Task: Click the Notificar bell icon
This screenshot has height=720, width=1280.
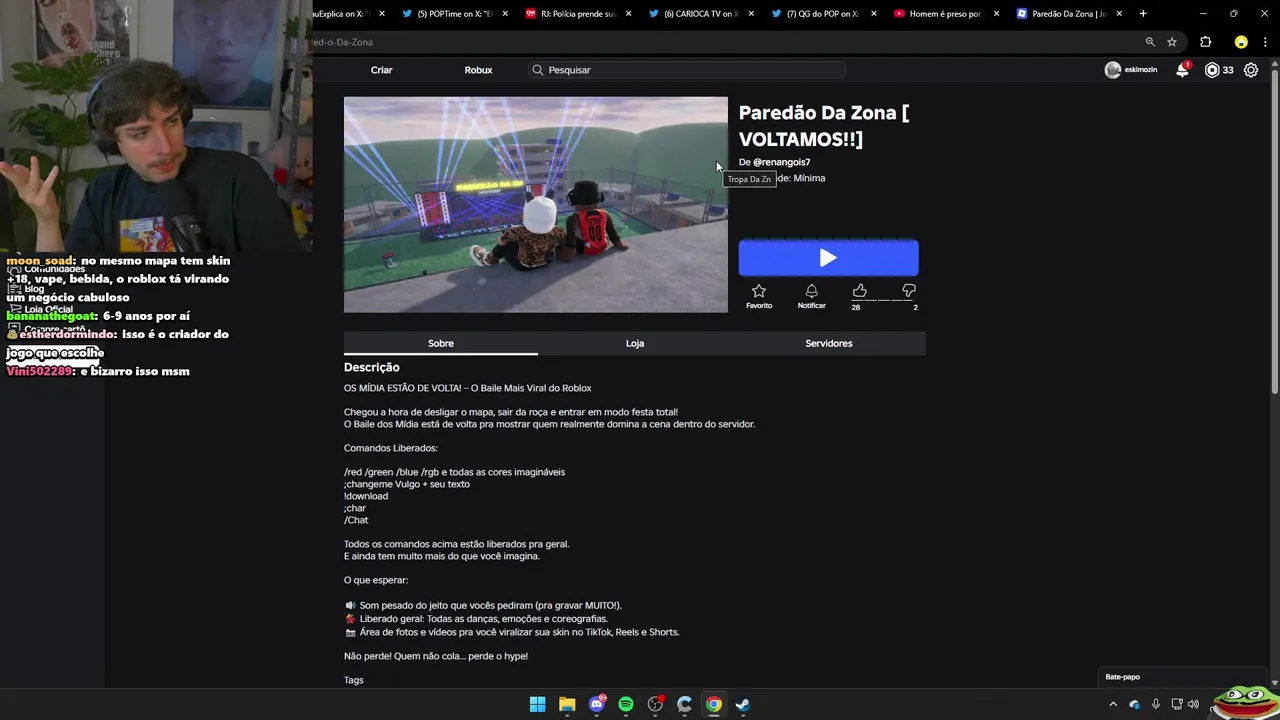Action: (811, 291)
